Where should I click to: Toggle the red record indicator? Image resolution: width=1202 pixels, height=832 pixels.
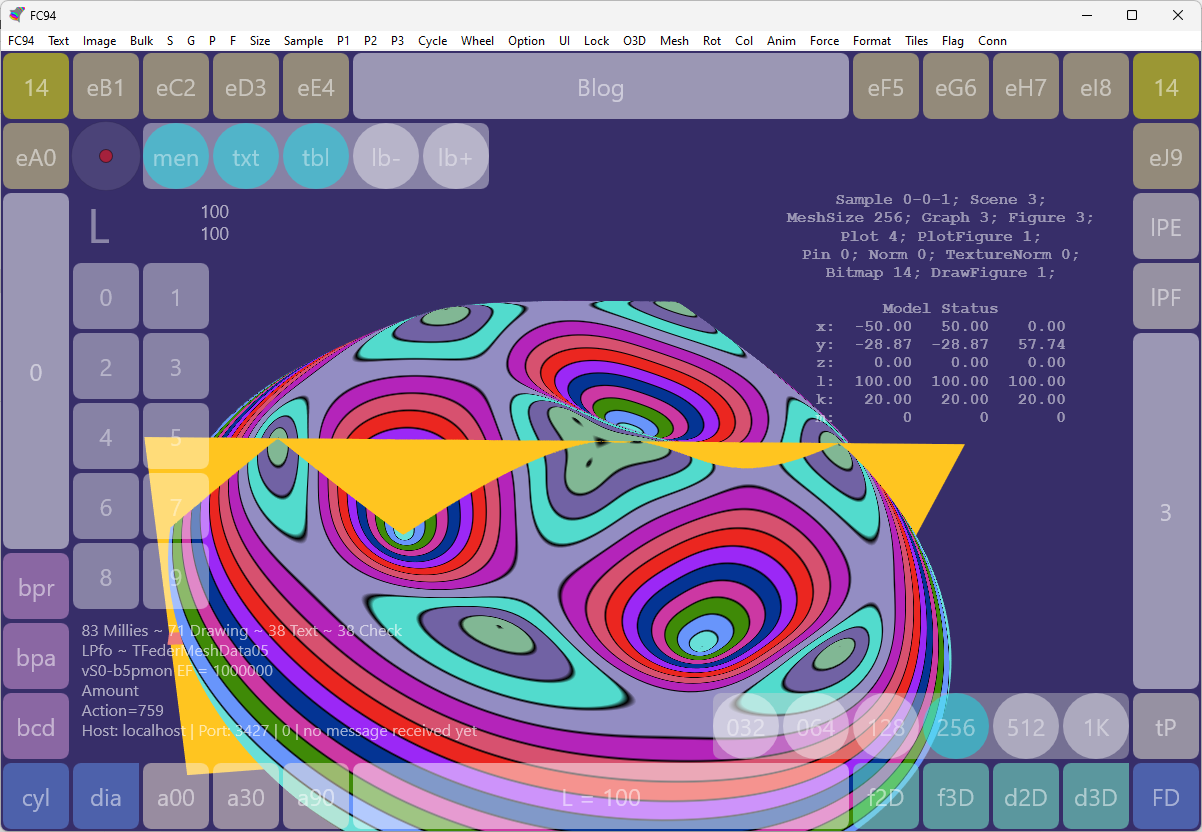(106, 157)
